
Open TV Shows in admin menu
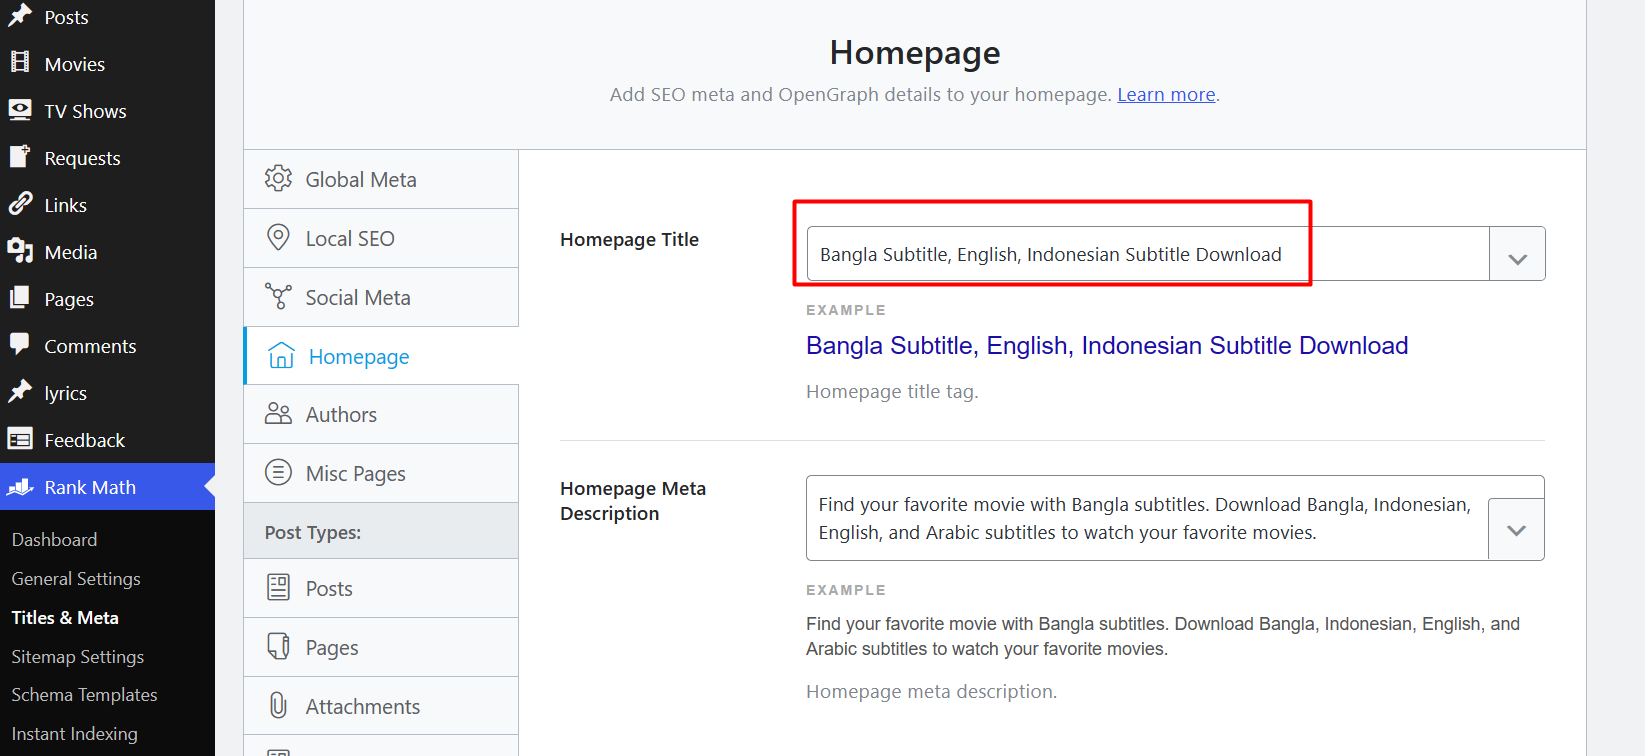pyautogui.click(x=107, y=110)
